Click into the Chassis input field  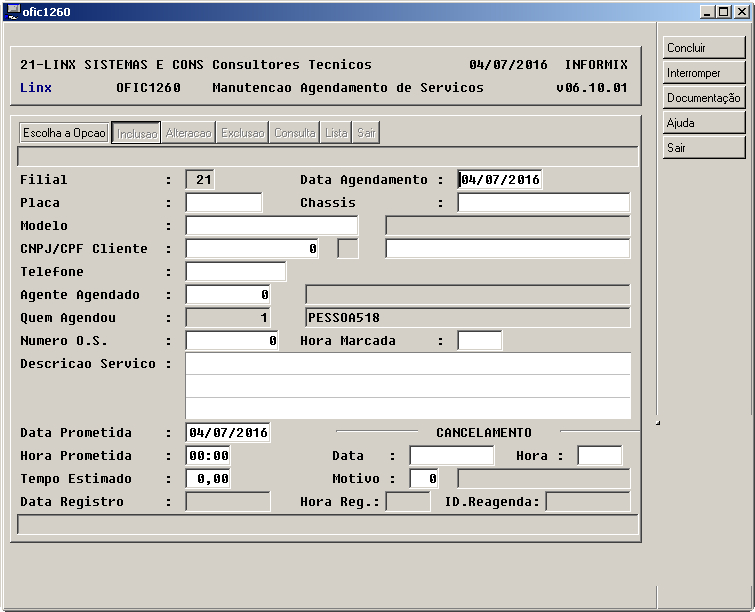point(544,203)
